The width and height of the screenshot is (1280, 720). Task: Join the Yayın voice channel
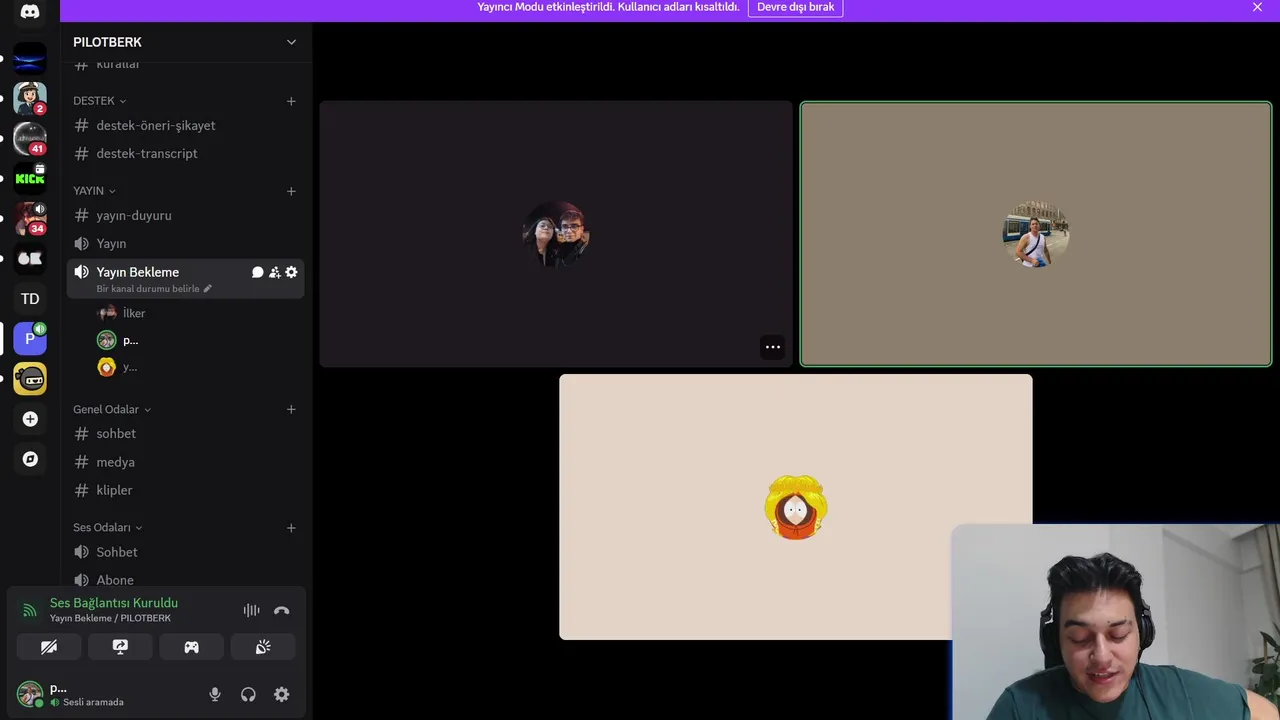(186, 243)
